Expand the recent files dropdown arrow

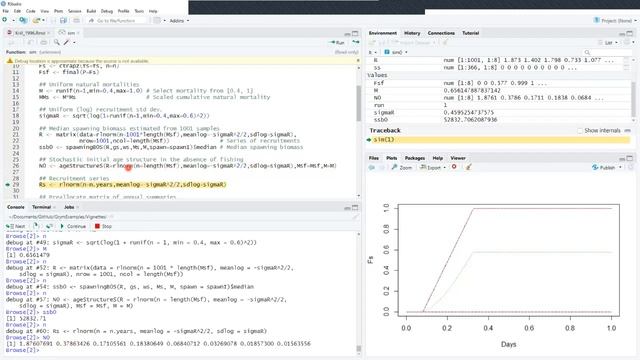[43, 20]
